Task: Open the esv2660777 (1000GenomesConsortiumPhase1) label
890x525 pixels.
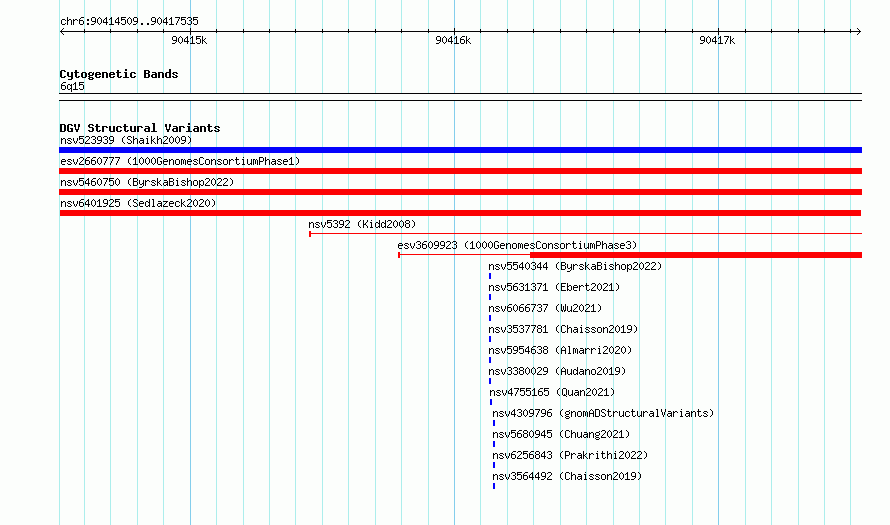Action: point(180,161)
